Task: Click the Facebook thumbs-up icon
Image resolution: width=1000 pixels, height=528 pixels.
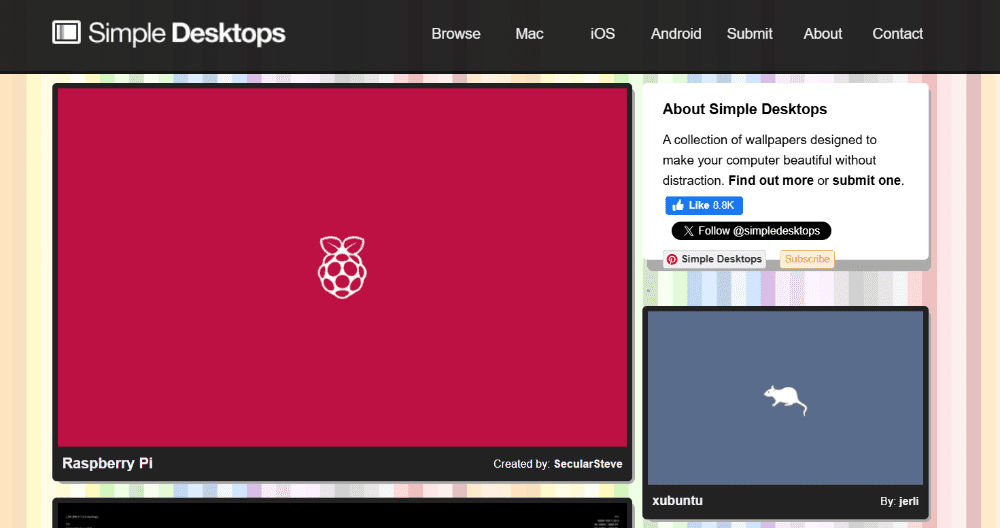Action: pyautogui.click(x=678, y=205)
